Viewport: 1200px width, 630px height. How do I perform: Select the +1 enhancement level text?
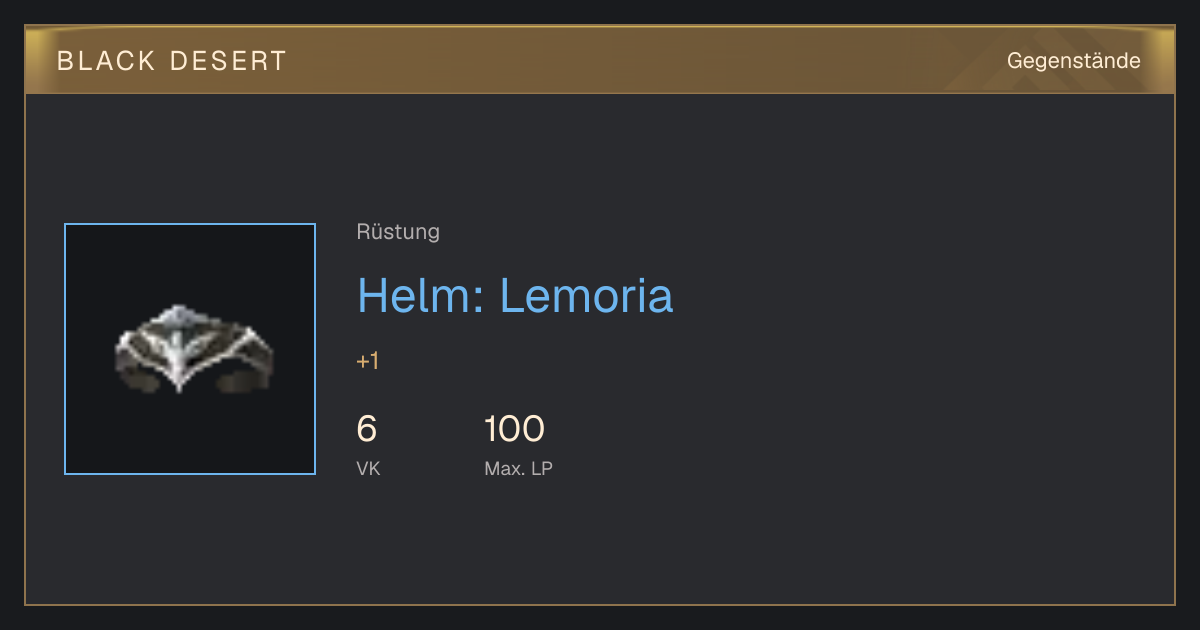tap(368, 361)
